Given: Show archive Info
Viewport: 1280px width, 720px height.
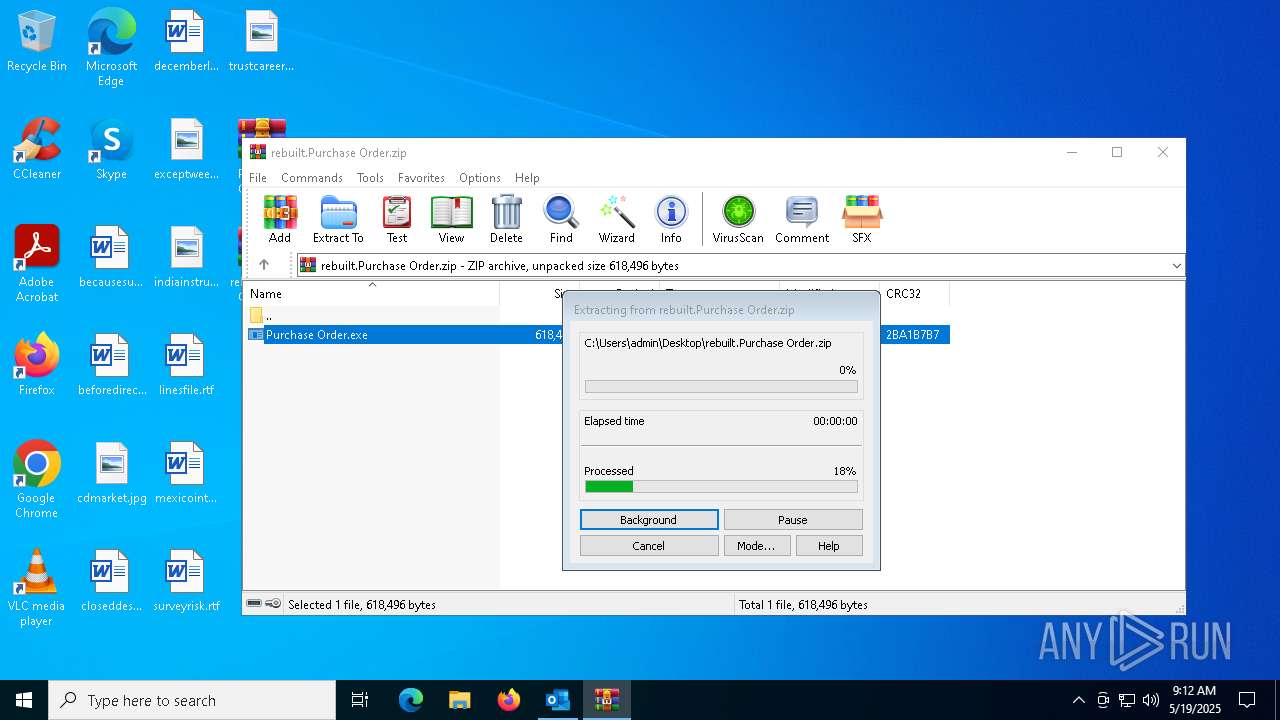Looking at the screenshot, I should [x=671, y=219].
